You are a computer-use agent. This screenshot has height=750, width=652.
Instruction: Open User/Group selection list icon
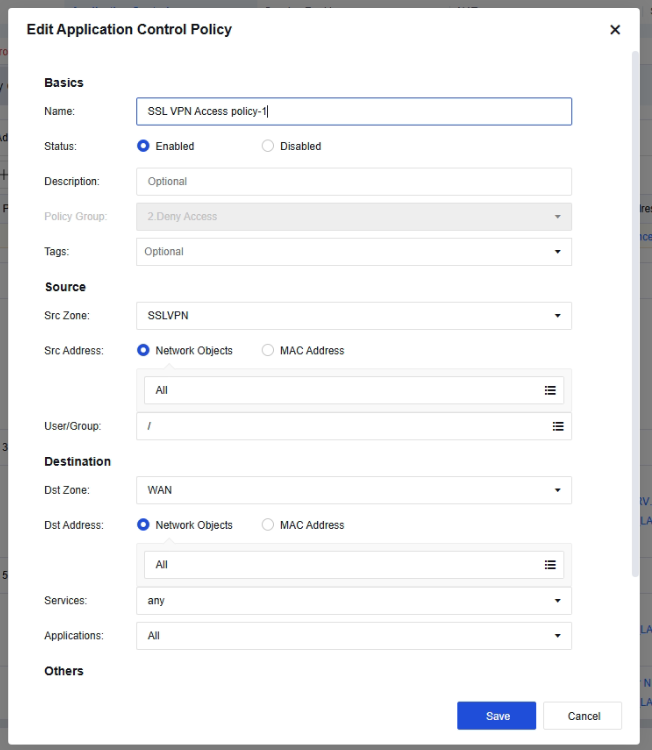(558, 426)
